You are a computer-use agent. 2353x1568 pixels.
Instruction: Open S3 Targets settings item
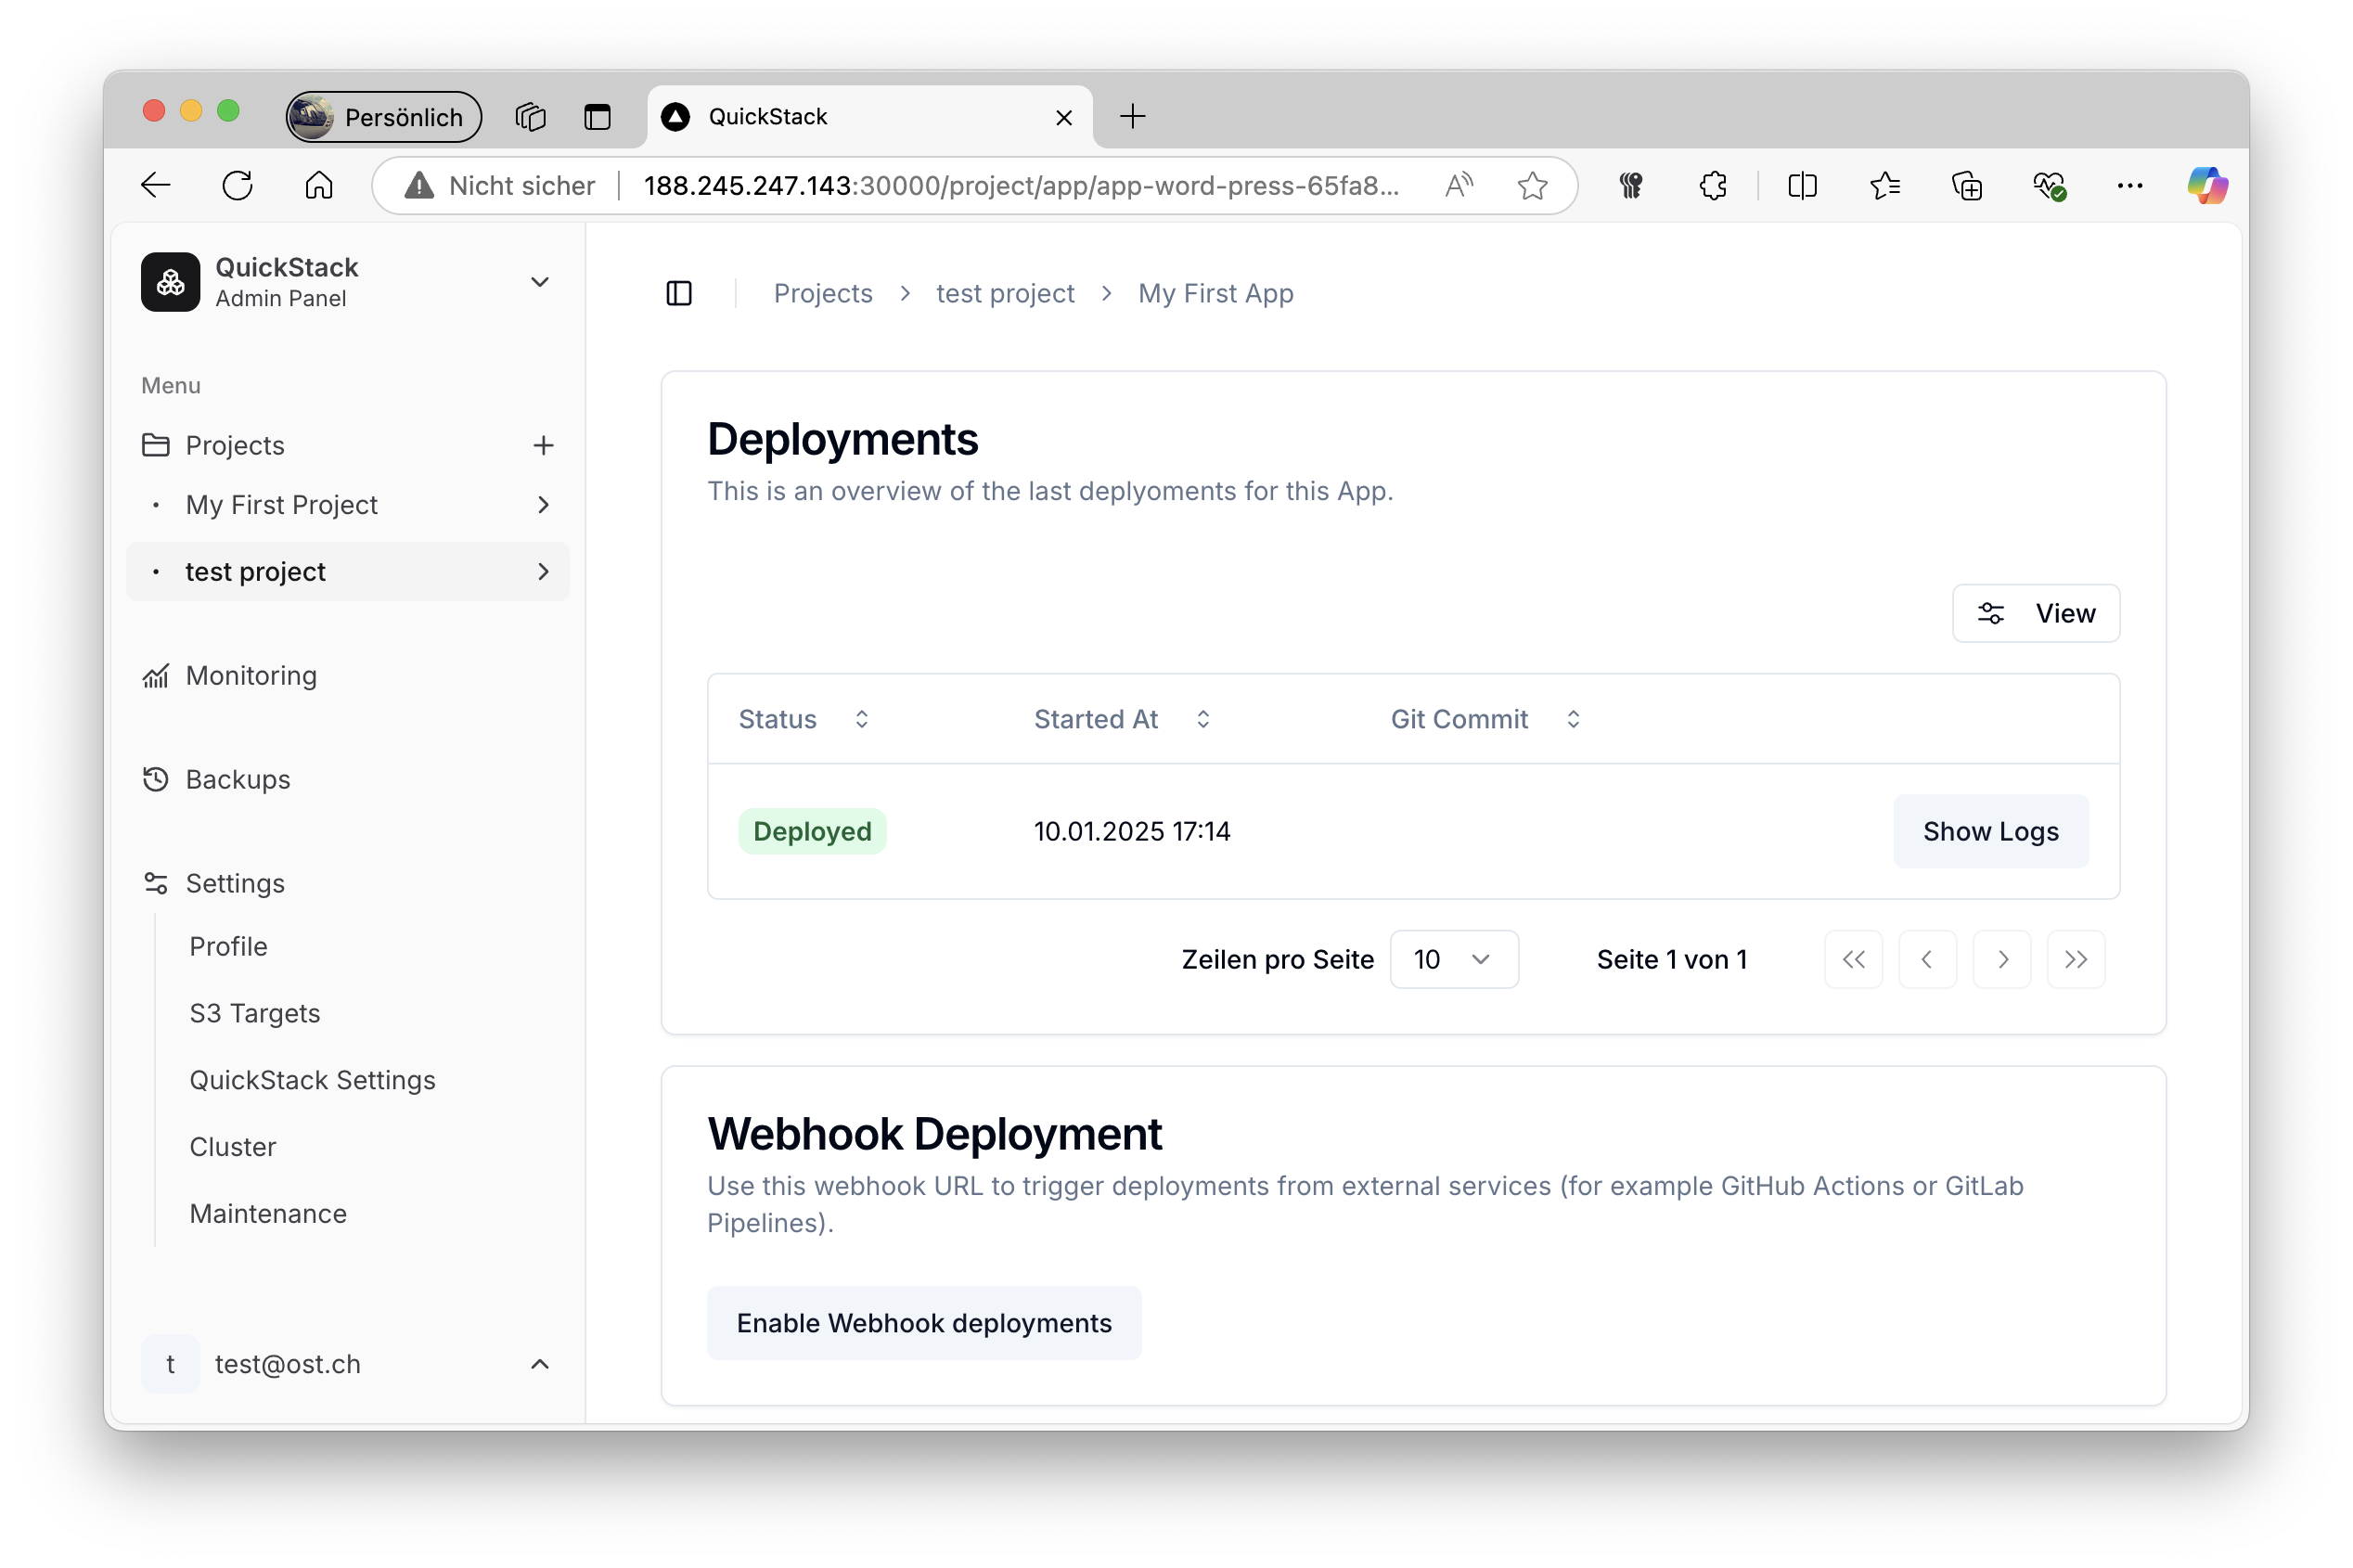tap(255, 1013)
